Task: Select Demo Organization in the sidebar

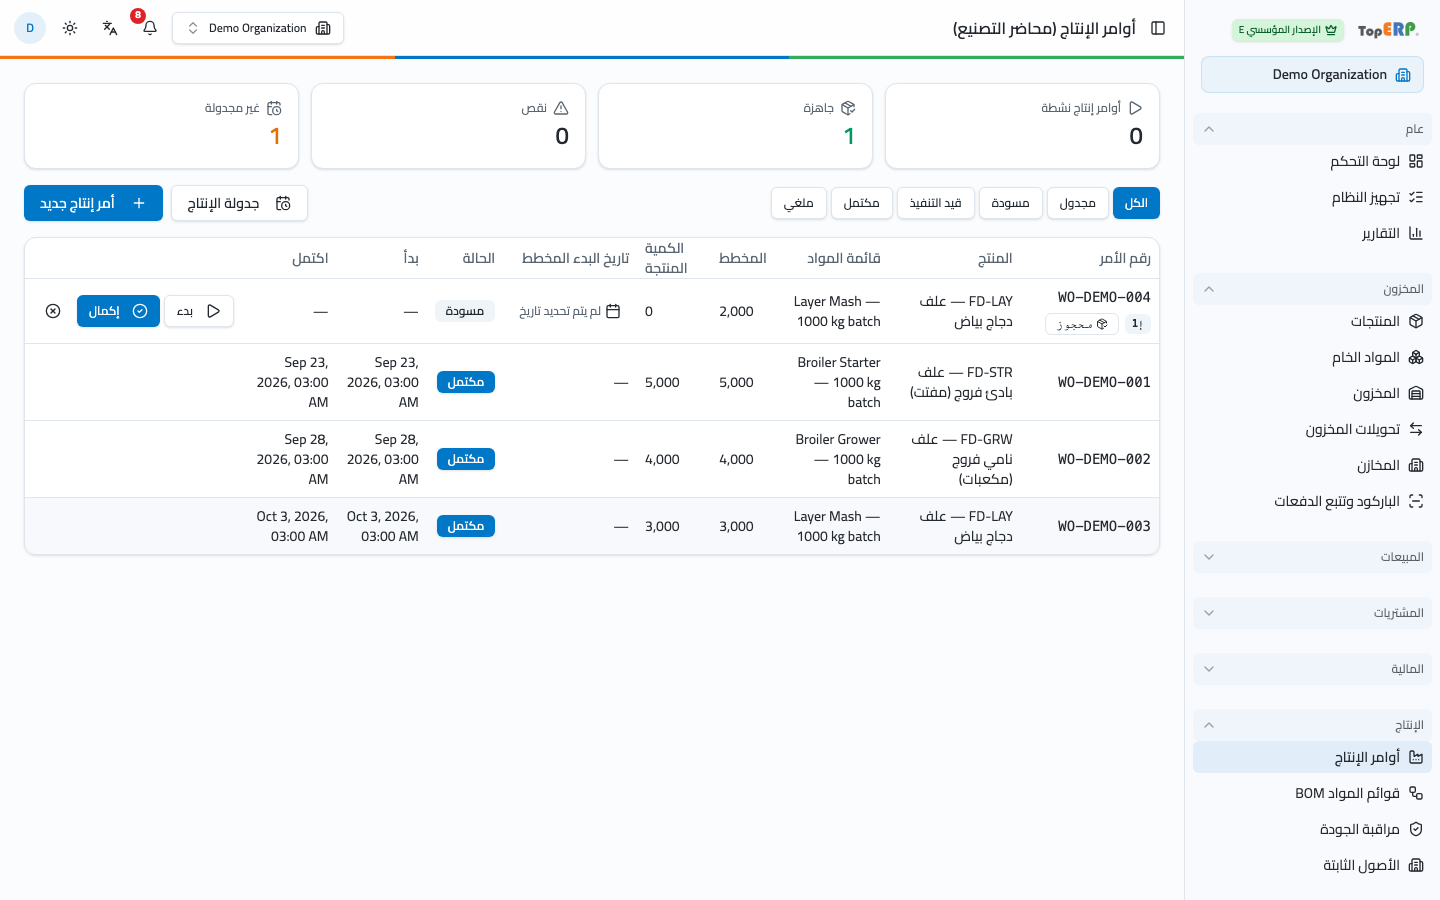Action: (x=1312, y=75)
